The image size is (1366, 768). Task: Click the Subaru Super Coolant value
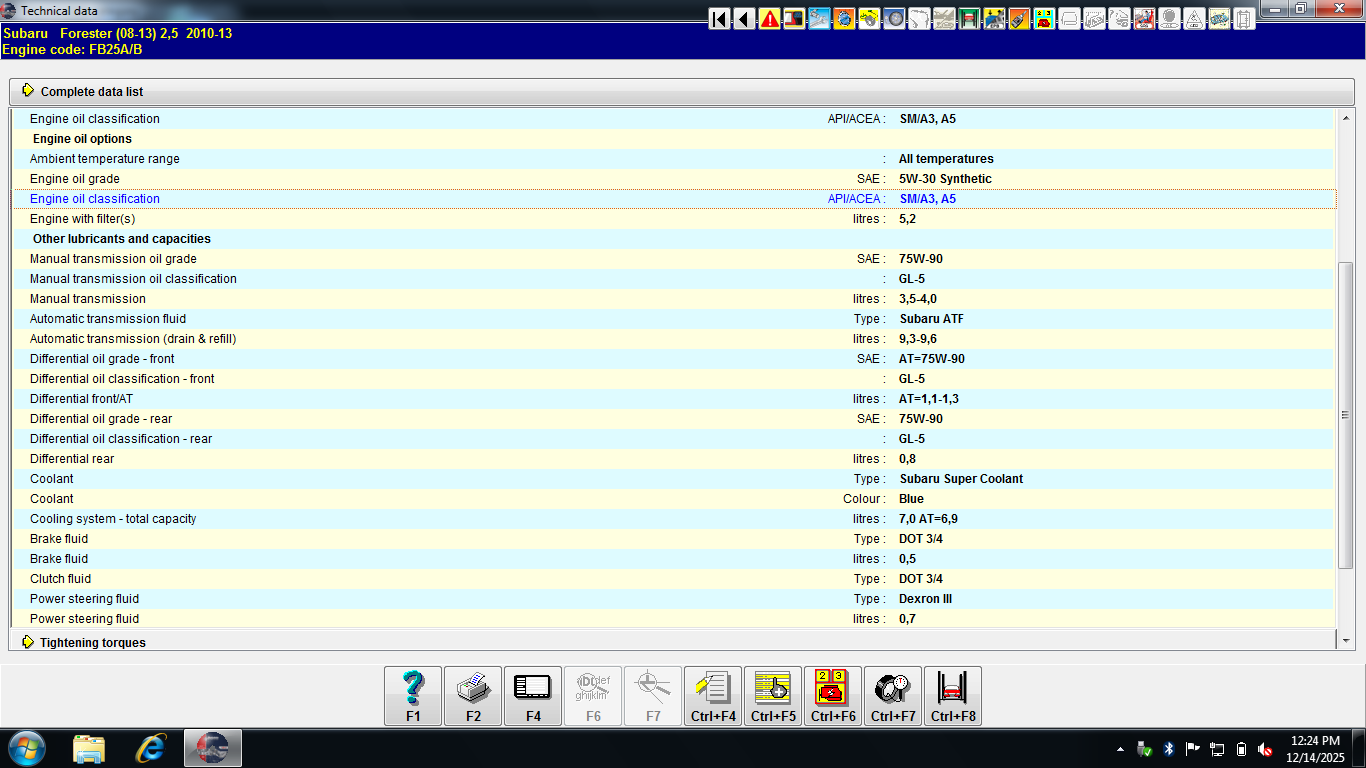pyautogui.click(x=961, y=479)
